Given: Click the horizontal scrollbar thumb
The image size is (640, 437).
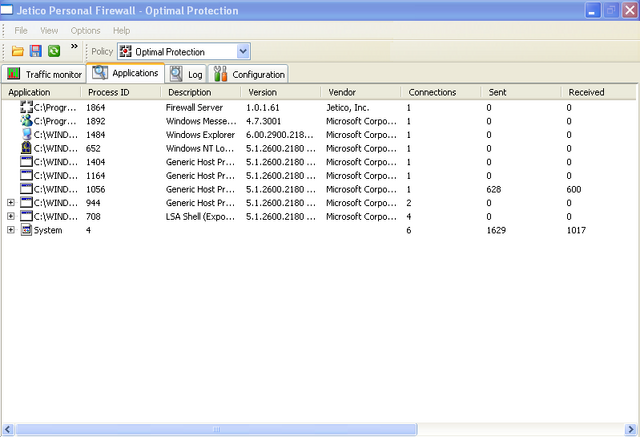Looking at the screenshot, I should click(x=216, y=429).
